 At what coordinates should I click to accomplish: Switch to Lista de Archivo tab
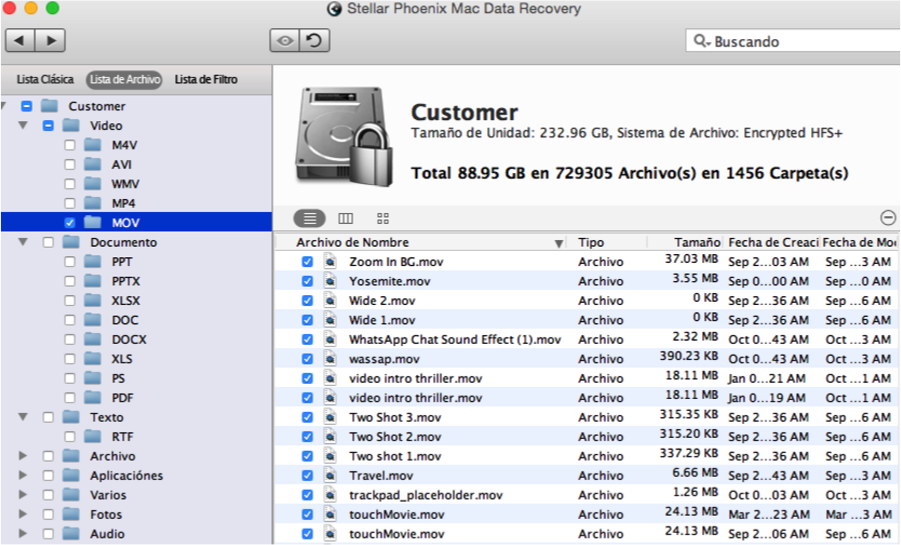[125, 79]
